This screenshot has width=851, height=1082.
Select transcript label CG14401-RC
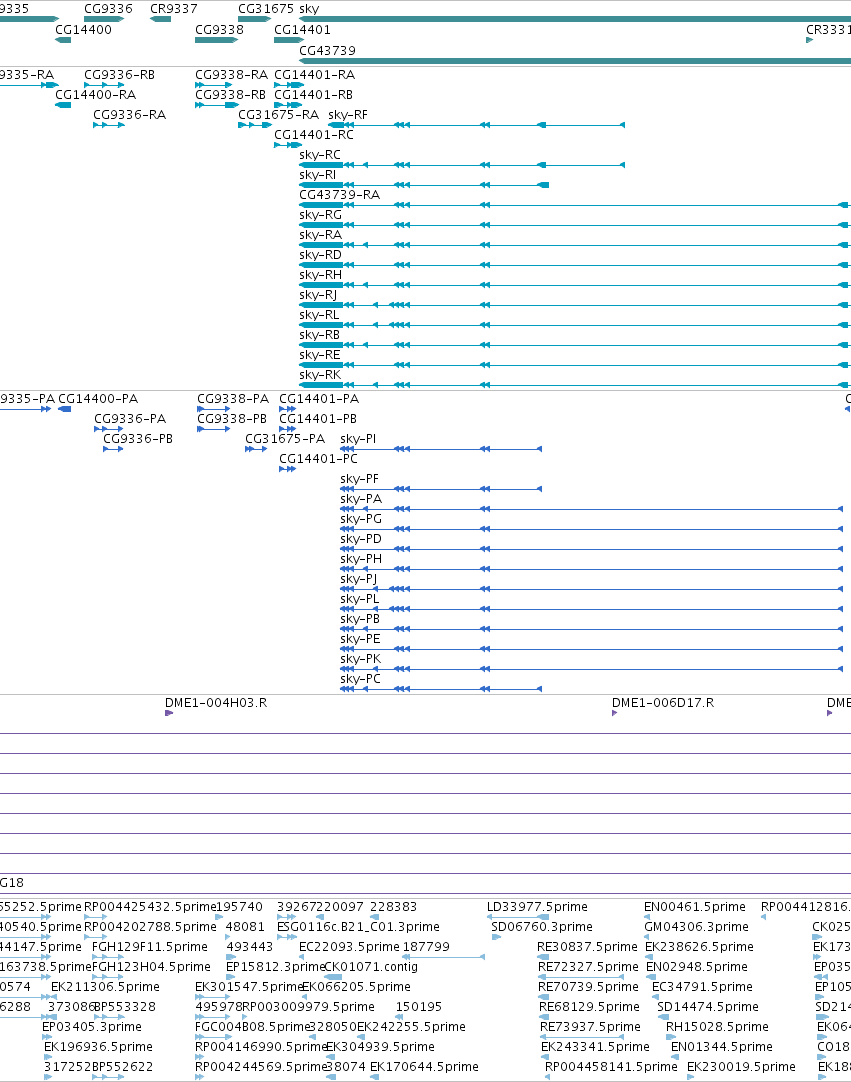pyautogui.click(x=314, y=135)
